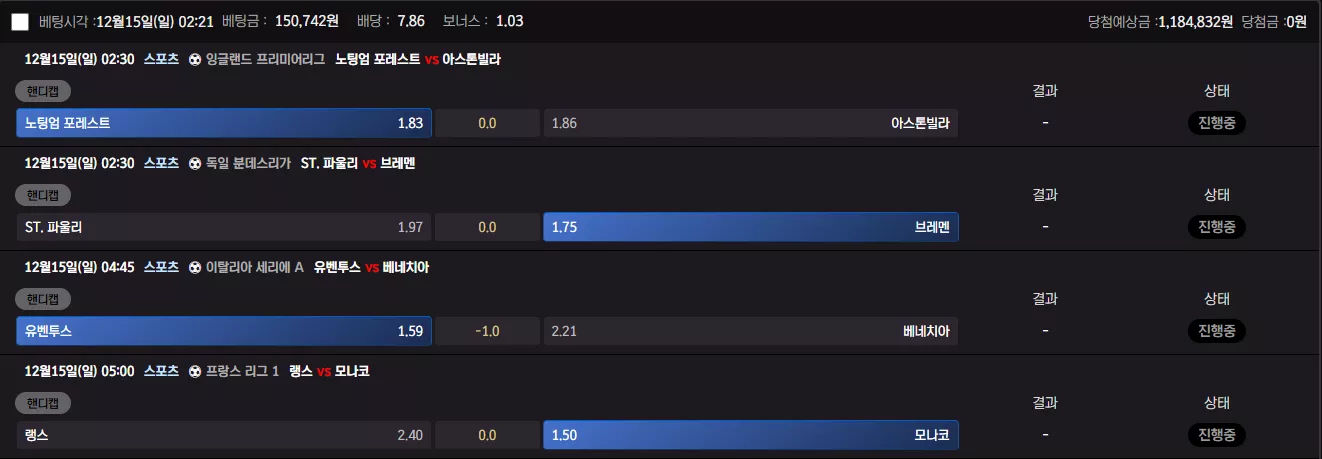Image resolution: width=1322 pixels, height=459 pixels.
Task: Click the 핸디캡 tag for the 노팅엄 match
Action: pos(43,91)
